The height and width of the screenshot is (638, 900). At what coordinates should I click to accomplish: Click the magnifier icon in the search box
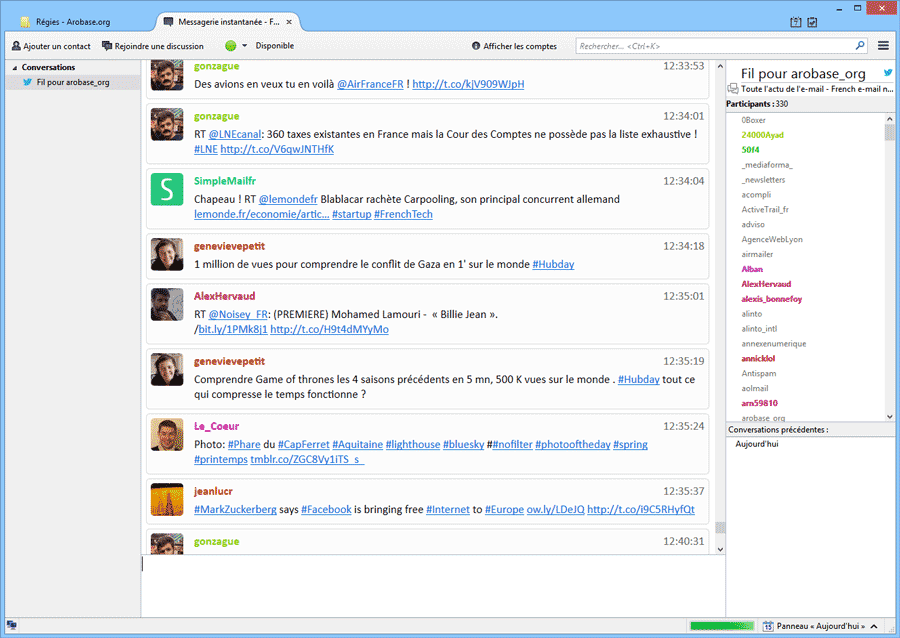pyautogui.click(x=860, y=45)
